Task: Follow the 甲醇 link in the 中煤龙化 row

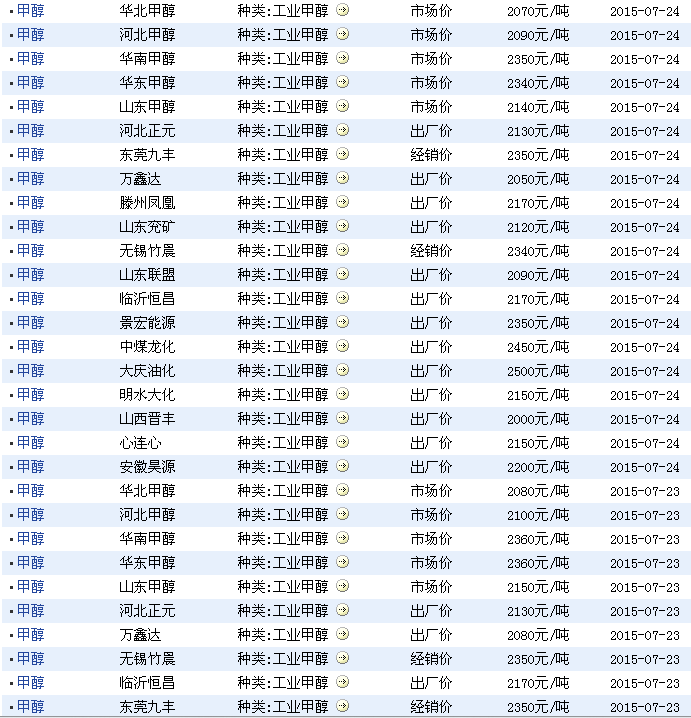Action: (x=31, y=346)
